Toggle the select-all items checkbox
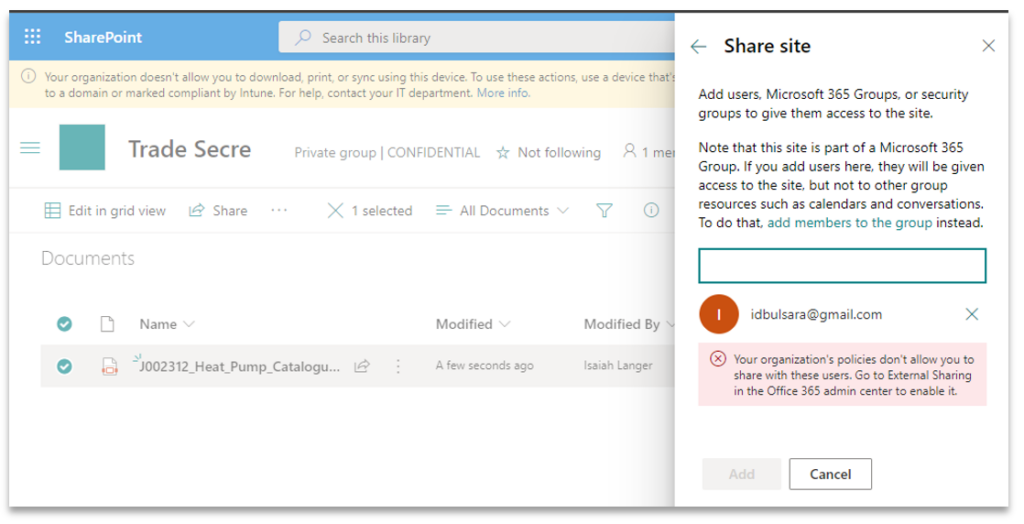 point(64,323)
